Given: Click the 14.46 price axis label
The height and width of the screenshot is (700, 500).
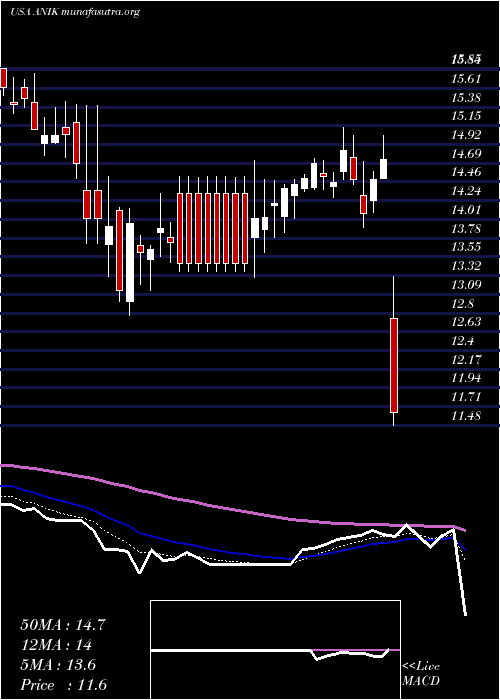Looking at the screenshot, I should pyautogui.click(x=466, y=172).
